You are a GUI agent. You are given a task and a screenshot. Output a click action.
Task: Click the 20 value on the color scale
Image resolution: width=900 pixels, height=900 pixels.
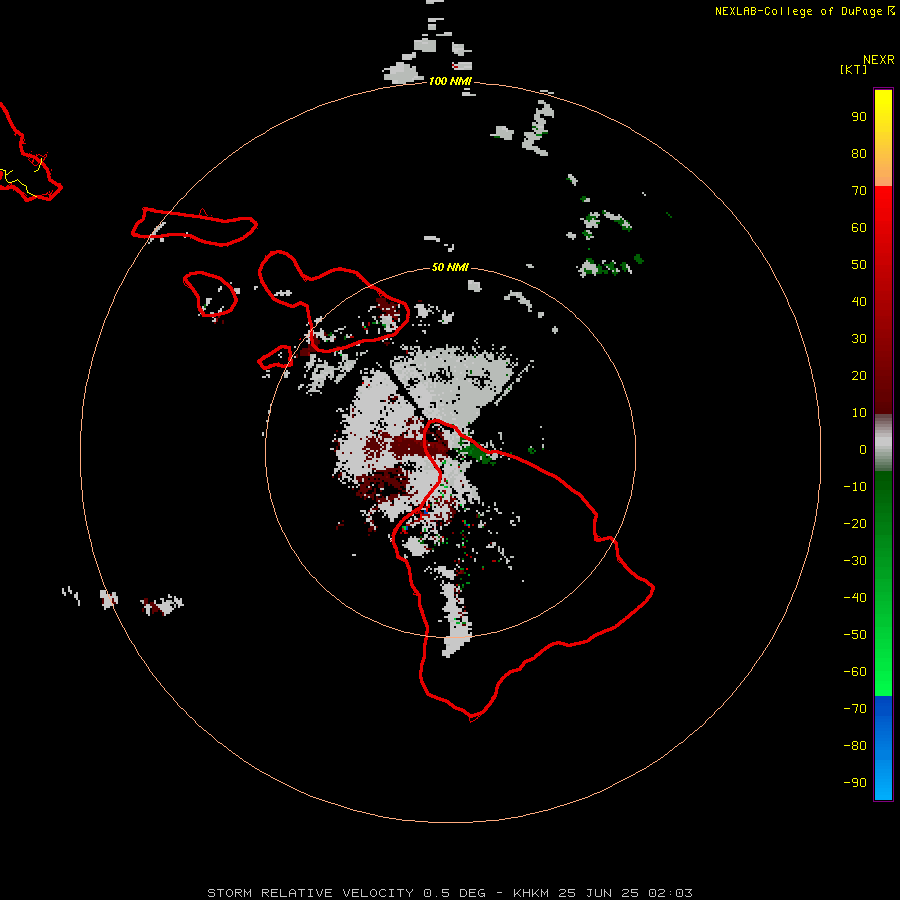(x=859, y=376)
